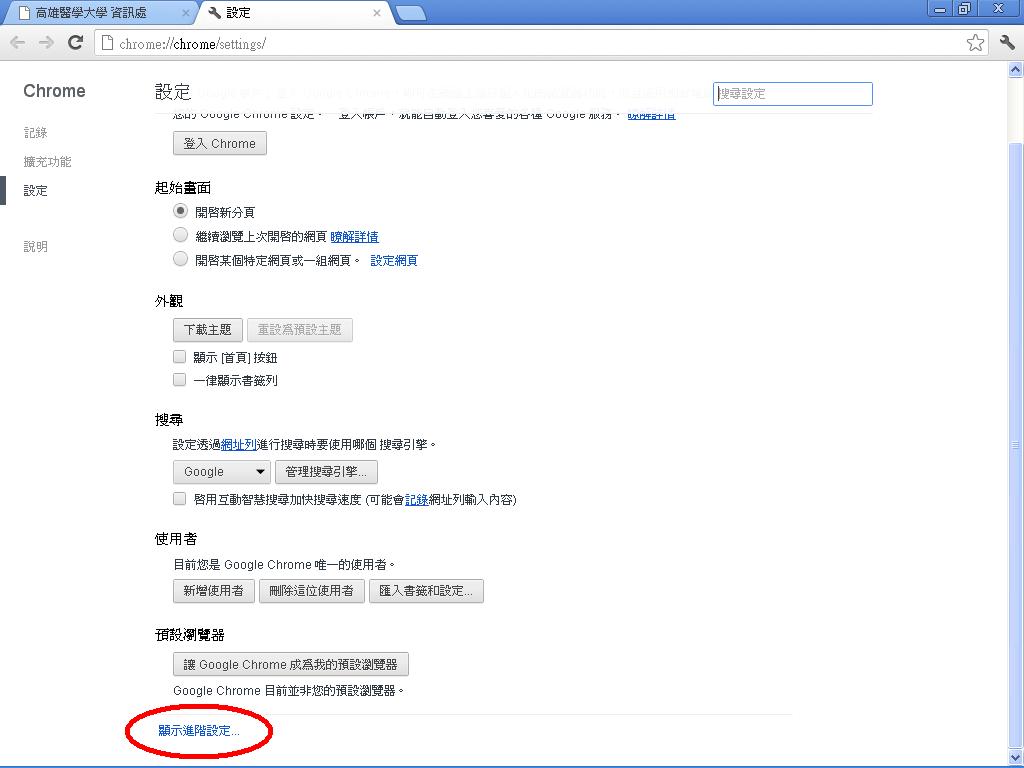Open 擴充功能 in the sidebar
The image size is (1024, 768).
[47, 161]
